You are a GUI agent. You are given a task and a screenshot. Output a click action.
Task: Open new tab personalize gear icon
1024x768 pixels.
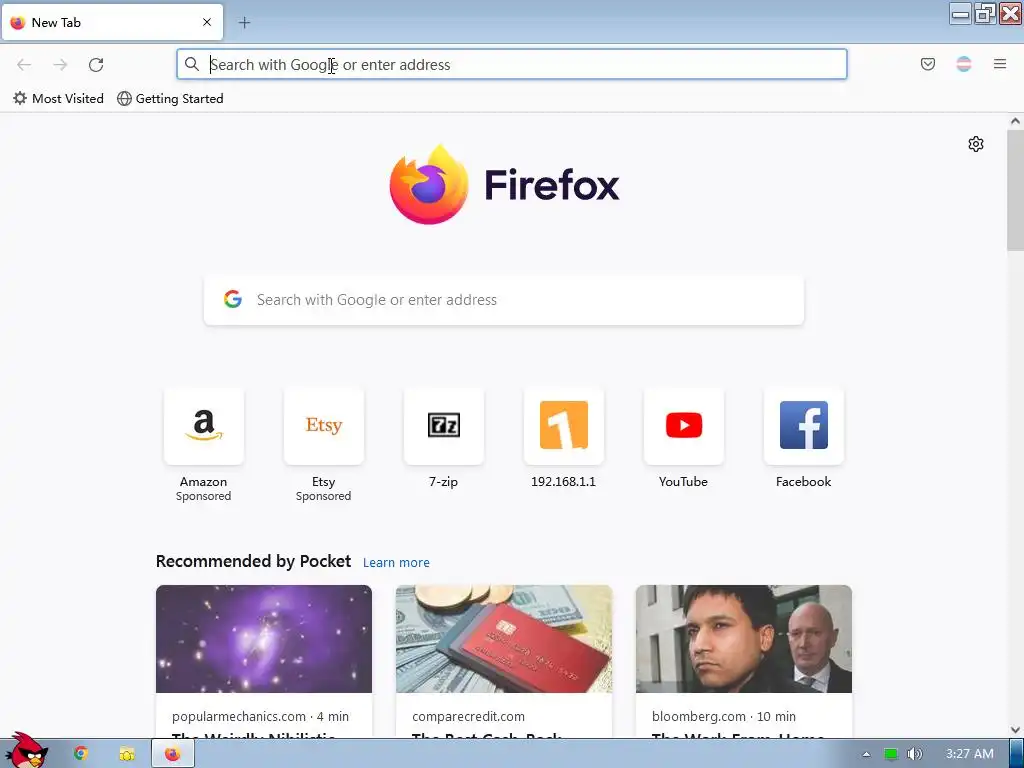point(976,144)
